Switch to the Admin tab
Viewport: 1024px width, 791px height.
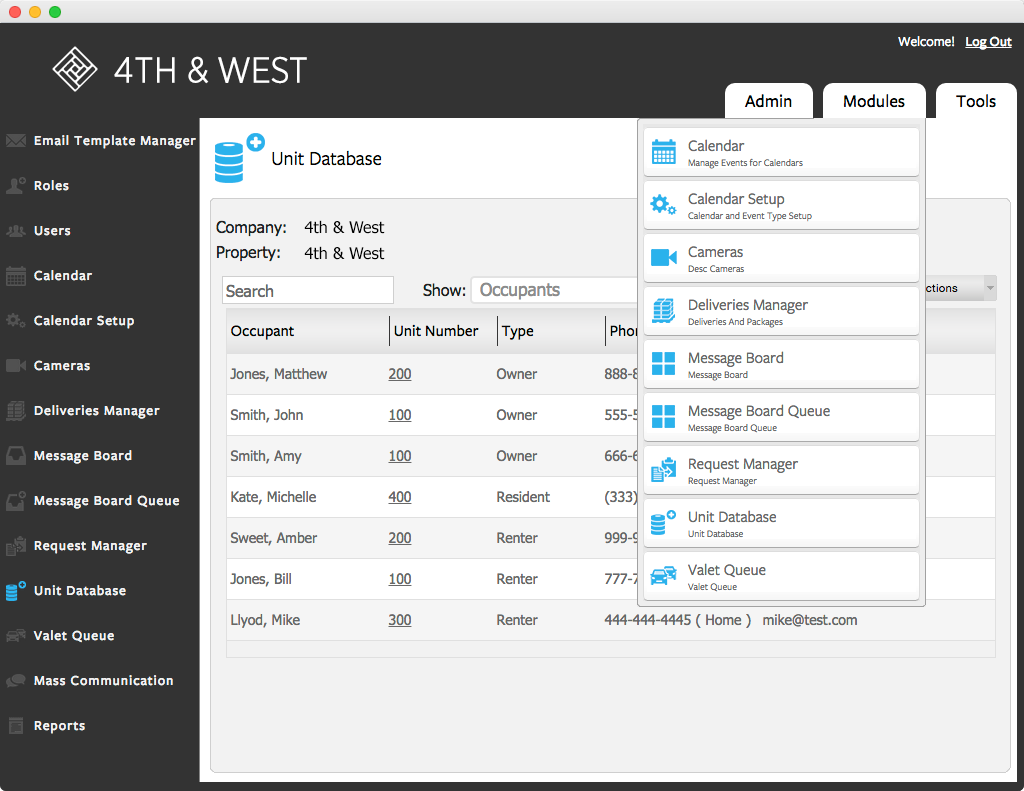[x=768, y=101]
